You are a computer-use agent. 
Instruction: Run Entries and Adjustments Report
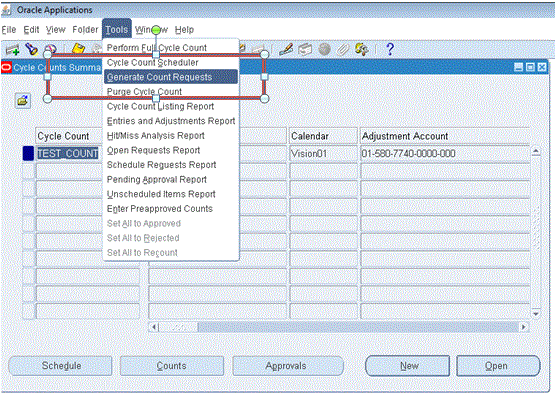pyautogui.click(x=171, y=121)
